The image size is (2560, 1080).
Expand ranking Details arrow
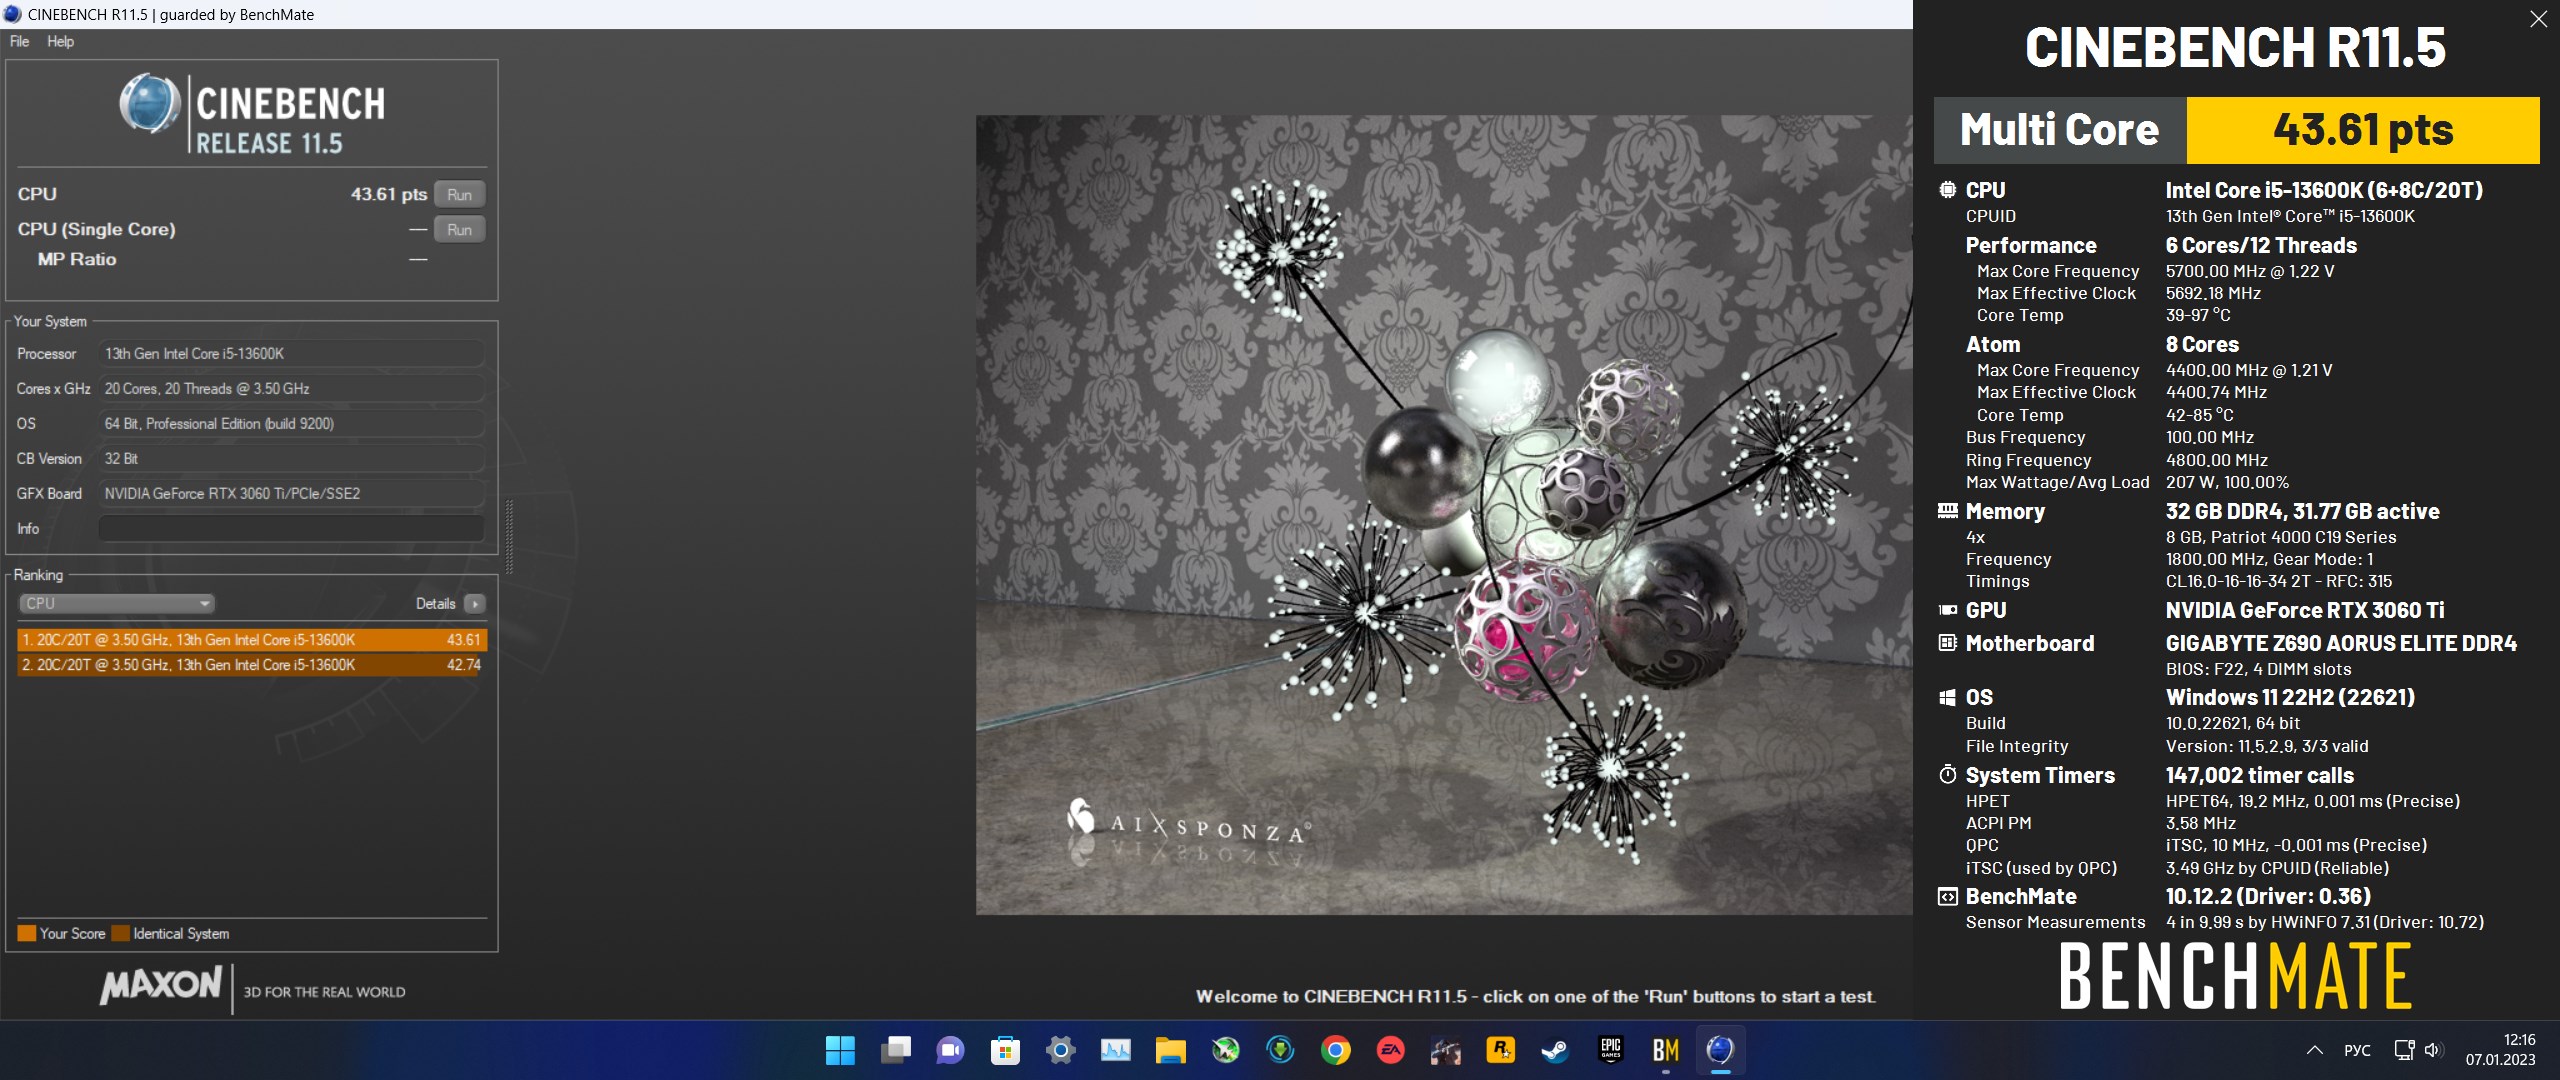(x=476, y=603)
